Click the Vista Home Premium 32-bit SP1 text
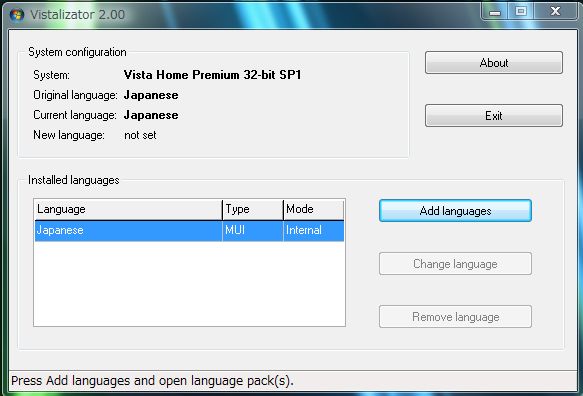Screen dimensions: 583x396 212,75
